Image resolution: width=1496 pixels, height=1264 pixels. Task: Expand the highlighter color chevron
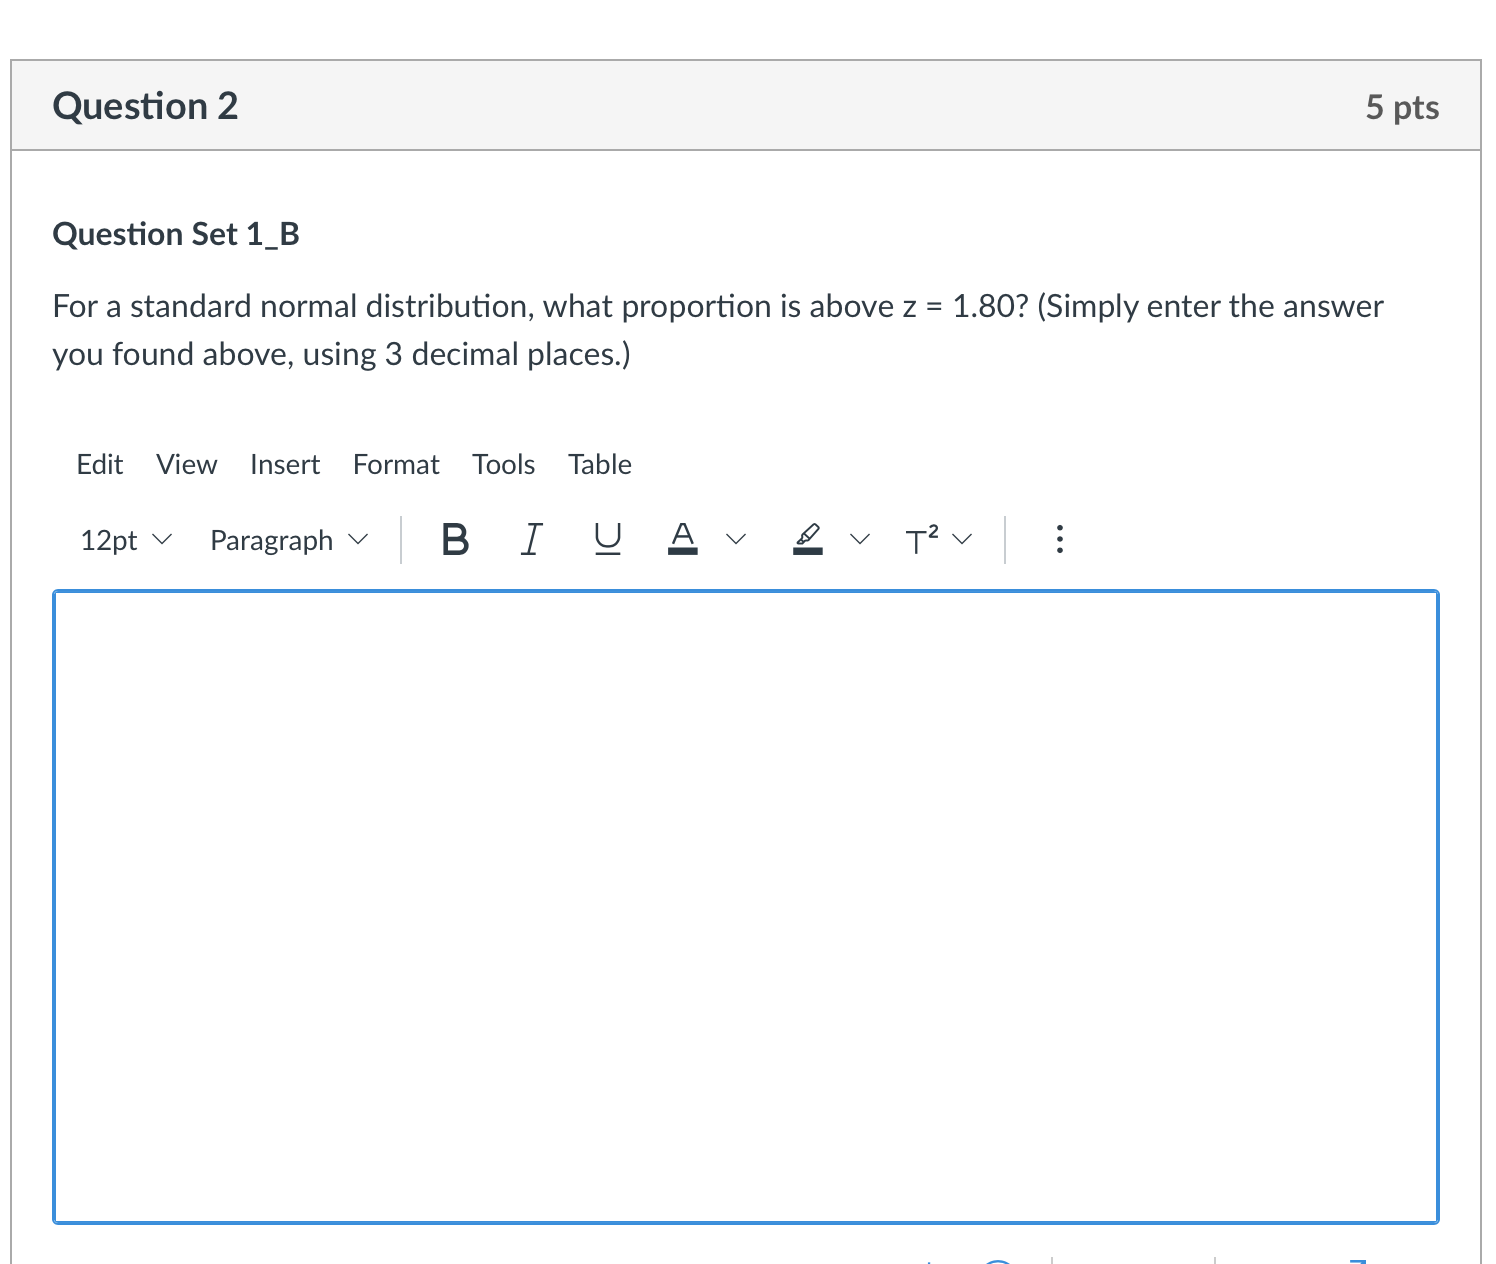click(859, 539)
